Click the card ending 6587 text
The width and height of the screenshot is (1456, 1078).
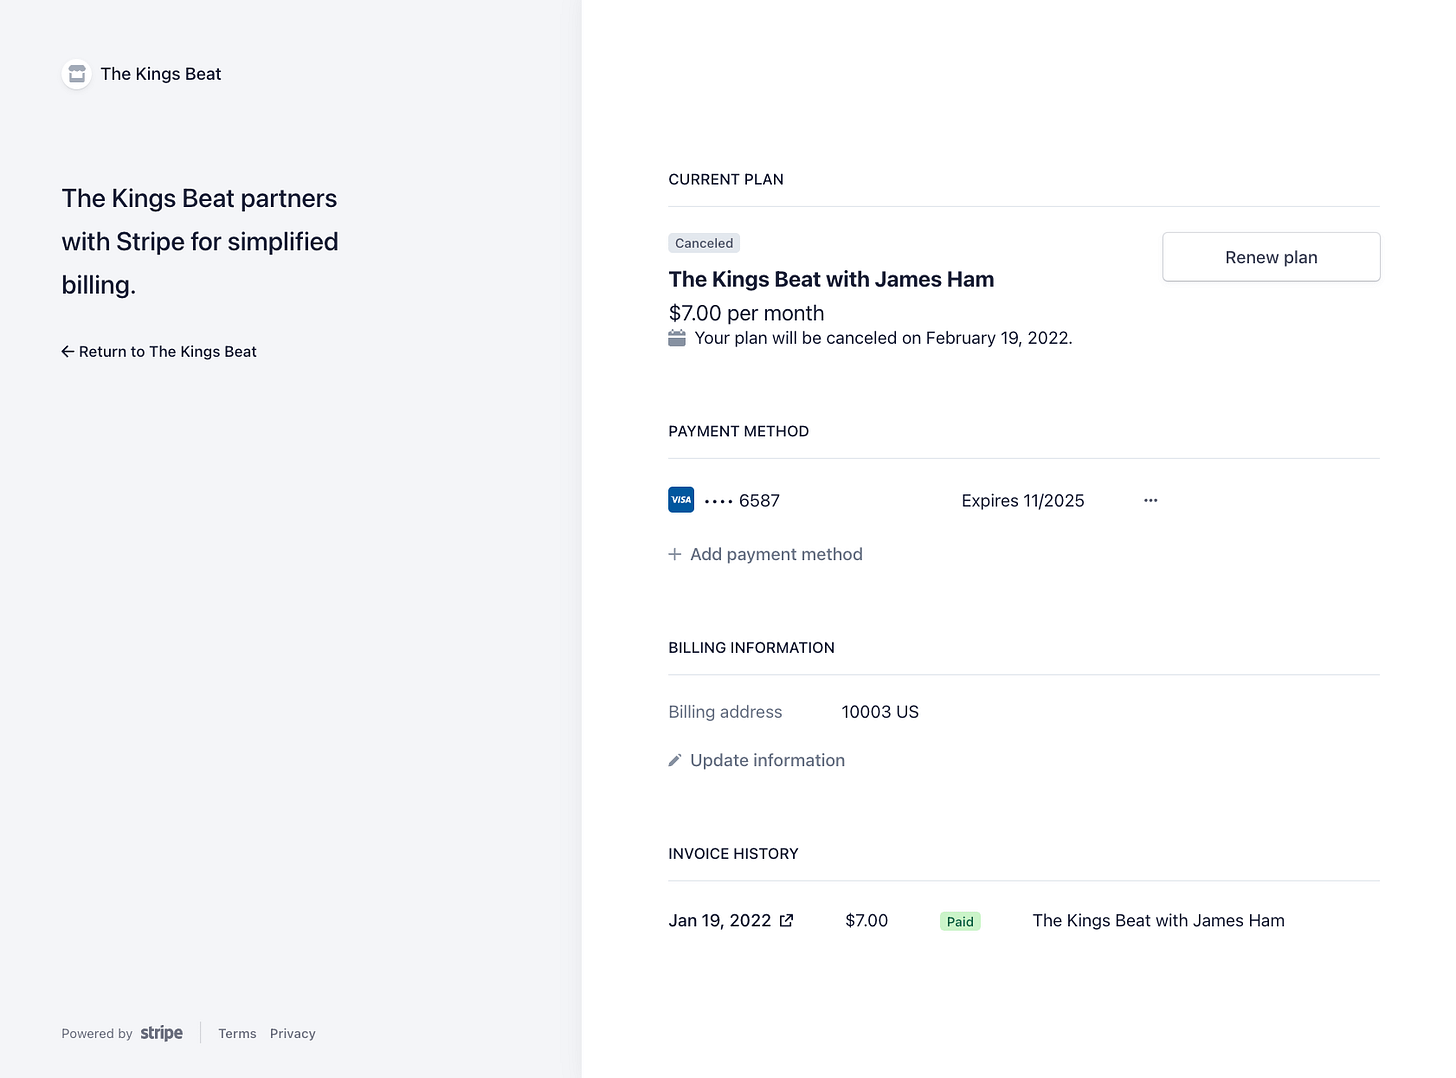coord(742,501)
